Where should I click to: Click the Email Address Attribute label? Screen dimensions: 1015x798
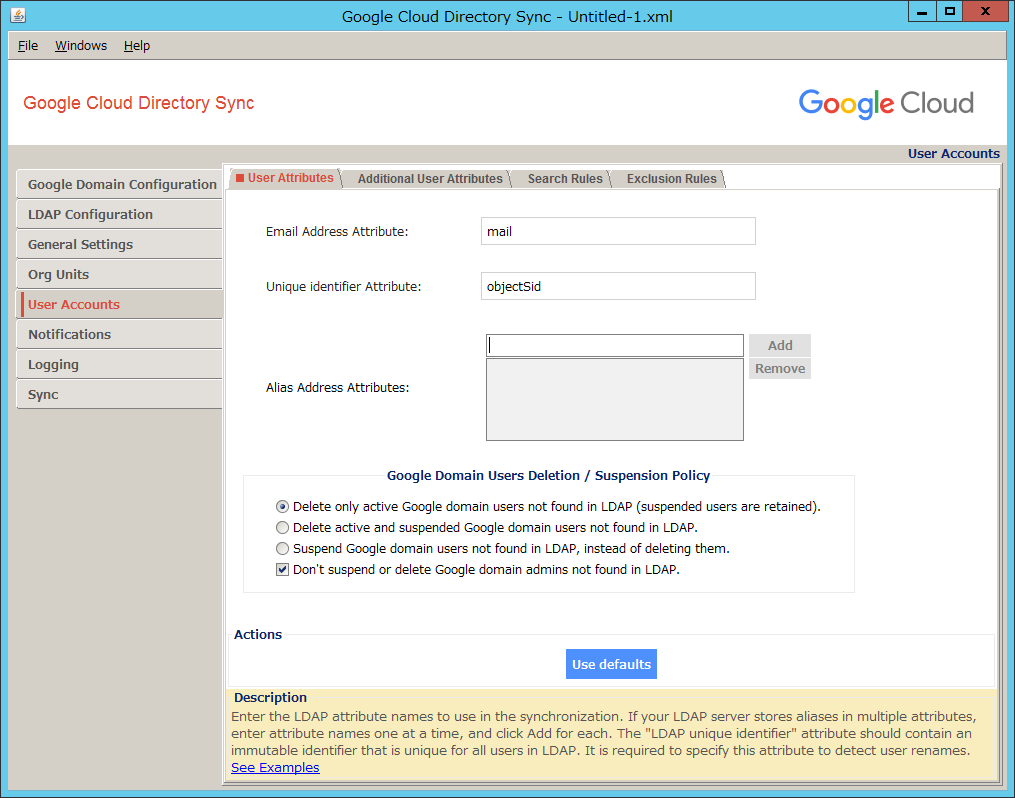tap(337, 232)
